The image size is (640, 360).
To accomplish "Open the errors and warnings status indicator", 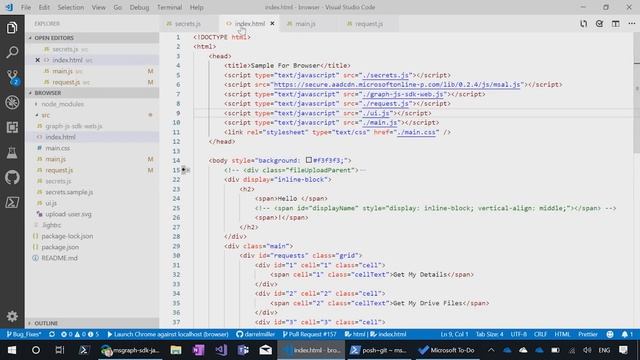I will pyautogui.click(x=80, y=334).
